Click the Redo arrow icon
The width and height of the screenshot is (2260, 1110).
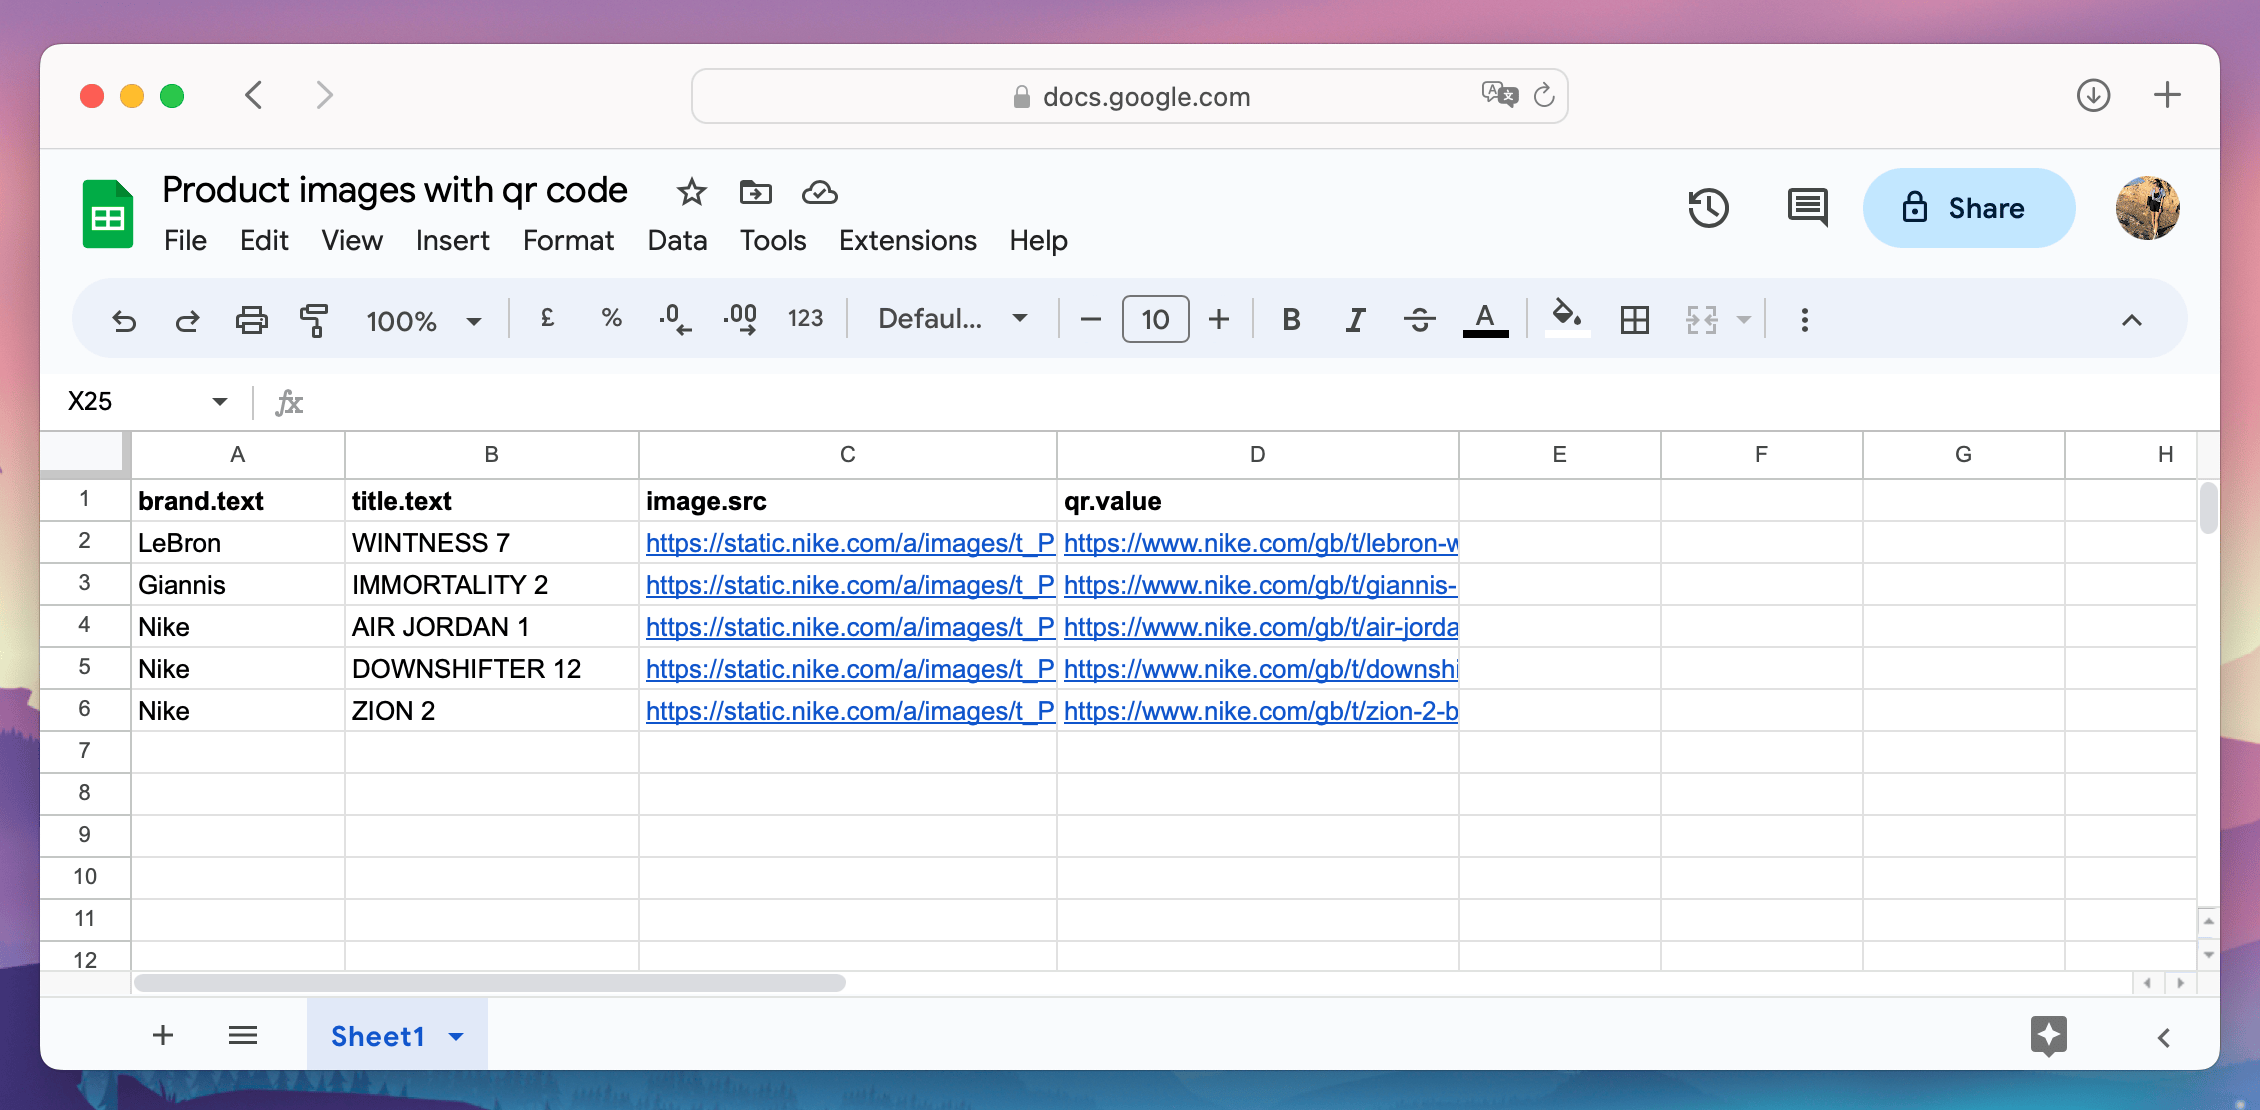[x=188, y=320]
